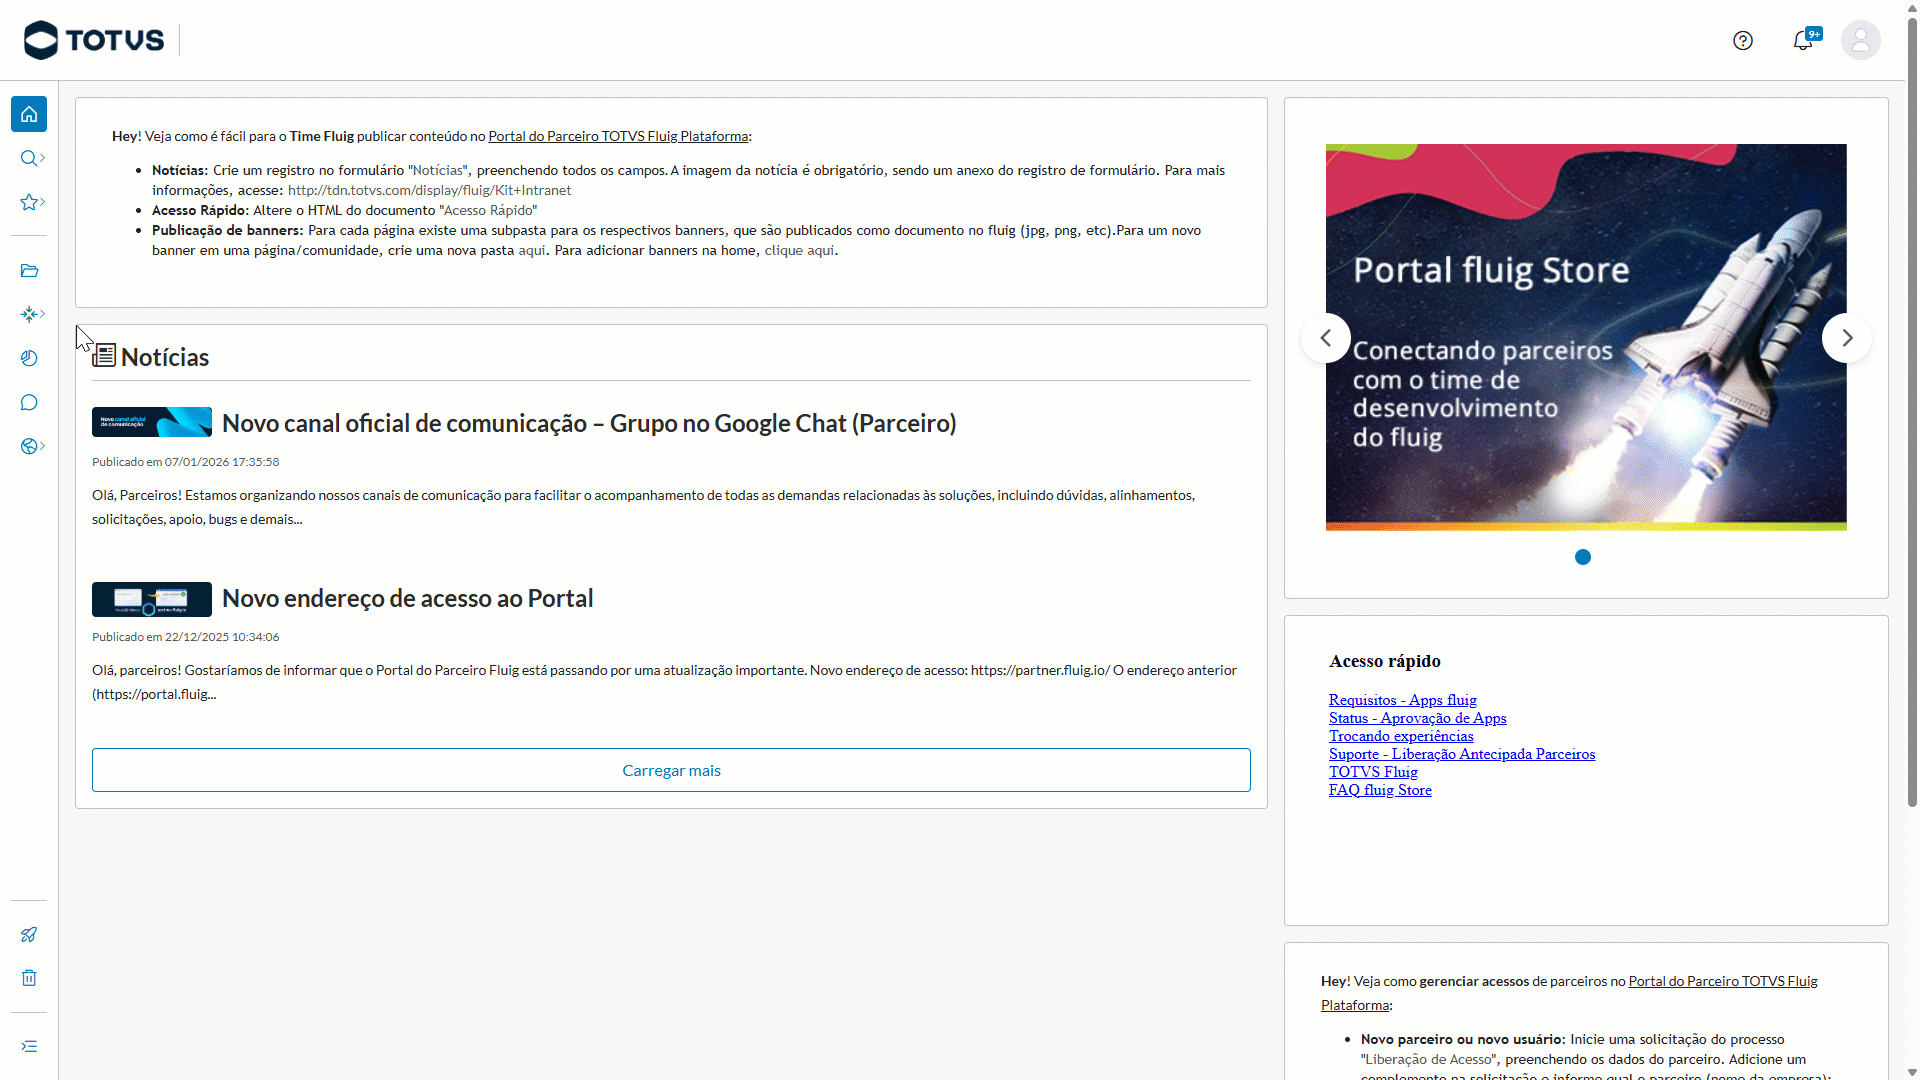Select the carousel dot indicator below the banner
The image size is (1920, 1080).
click(1583, 557)
